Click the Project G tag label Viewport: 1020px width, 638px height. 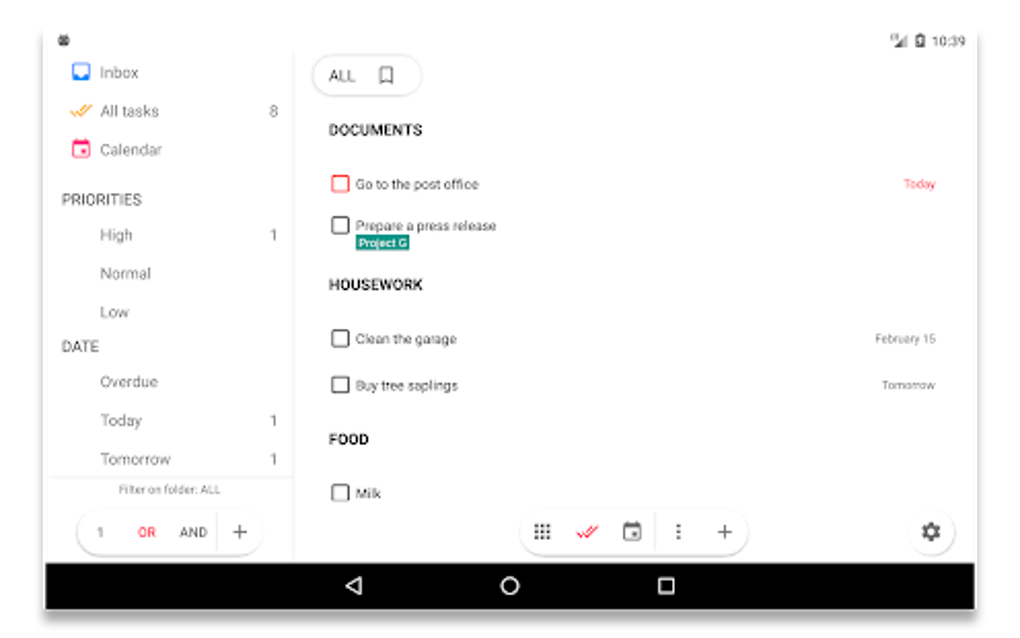click(382, 243)
